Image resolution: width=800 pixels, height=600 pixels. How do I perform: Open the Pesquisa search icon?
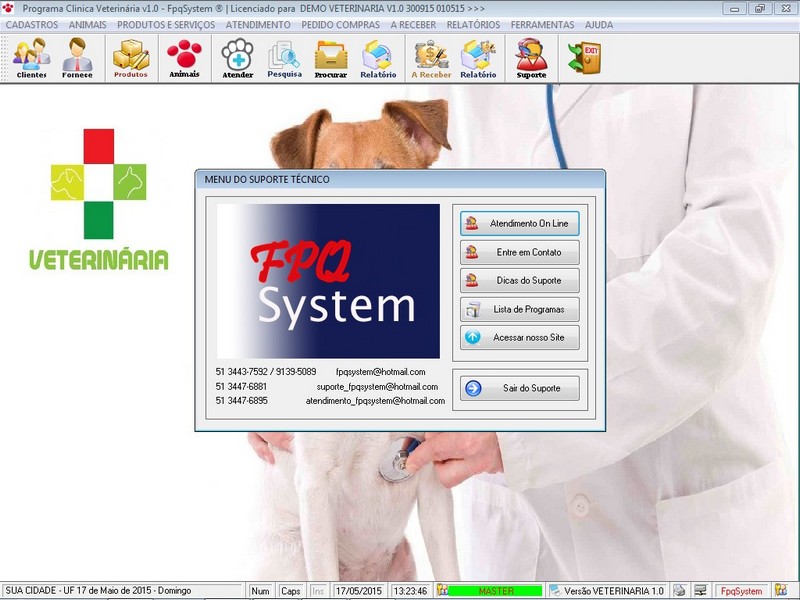point(284,58)
